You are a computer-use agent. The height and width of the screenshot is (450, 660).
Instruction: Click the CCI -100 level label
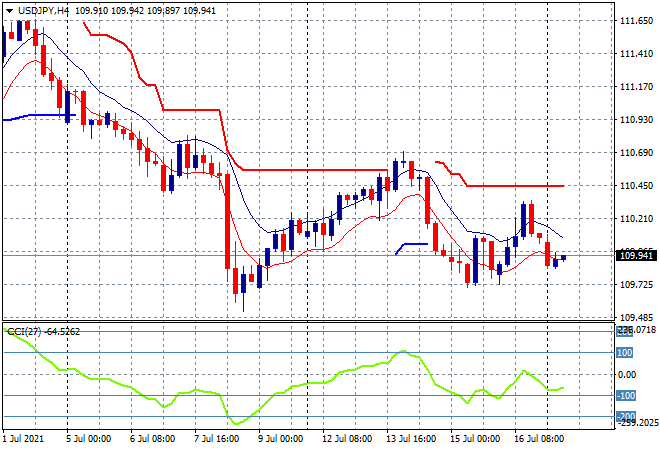pyautogui.click(x=625, y=396)
